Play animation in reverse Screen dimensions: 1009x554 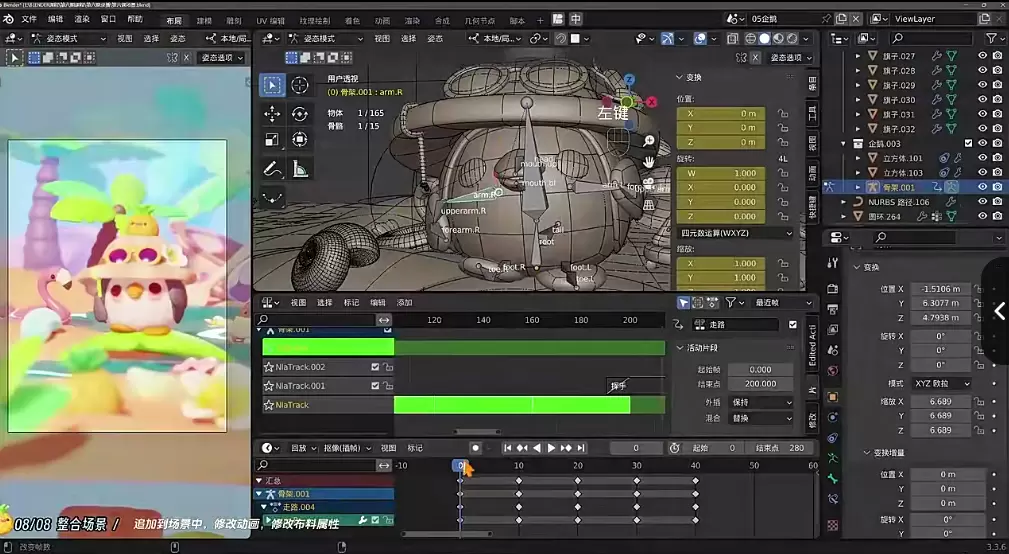pyautogui.click(x=537, y=448)
